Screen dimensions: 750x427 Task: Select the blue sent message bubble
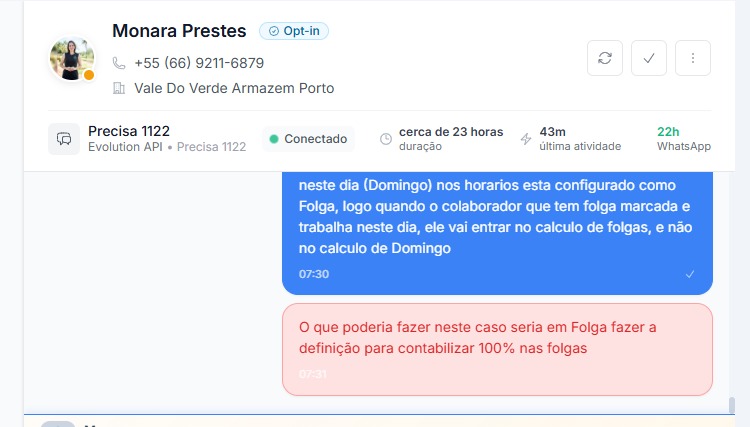497,230
